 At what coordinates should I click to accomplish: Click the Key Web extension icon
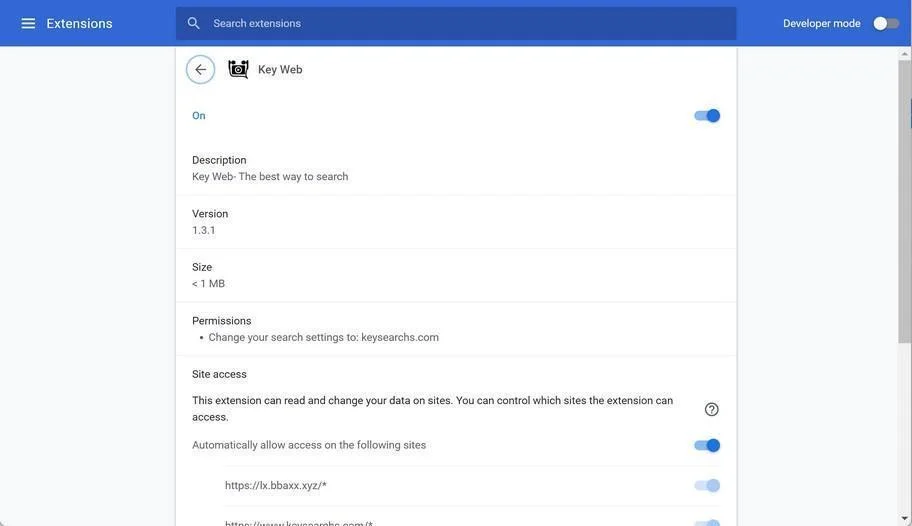pos(238,69)
